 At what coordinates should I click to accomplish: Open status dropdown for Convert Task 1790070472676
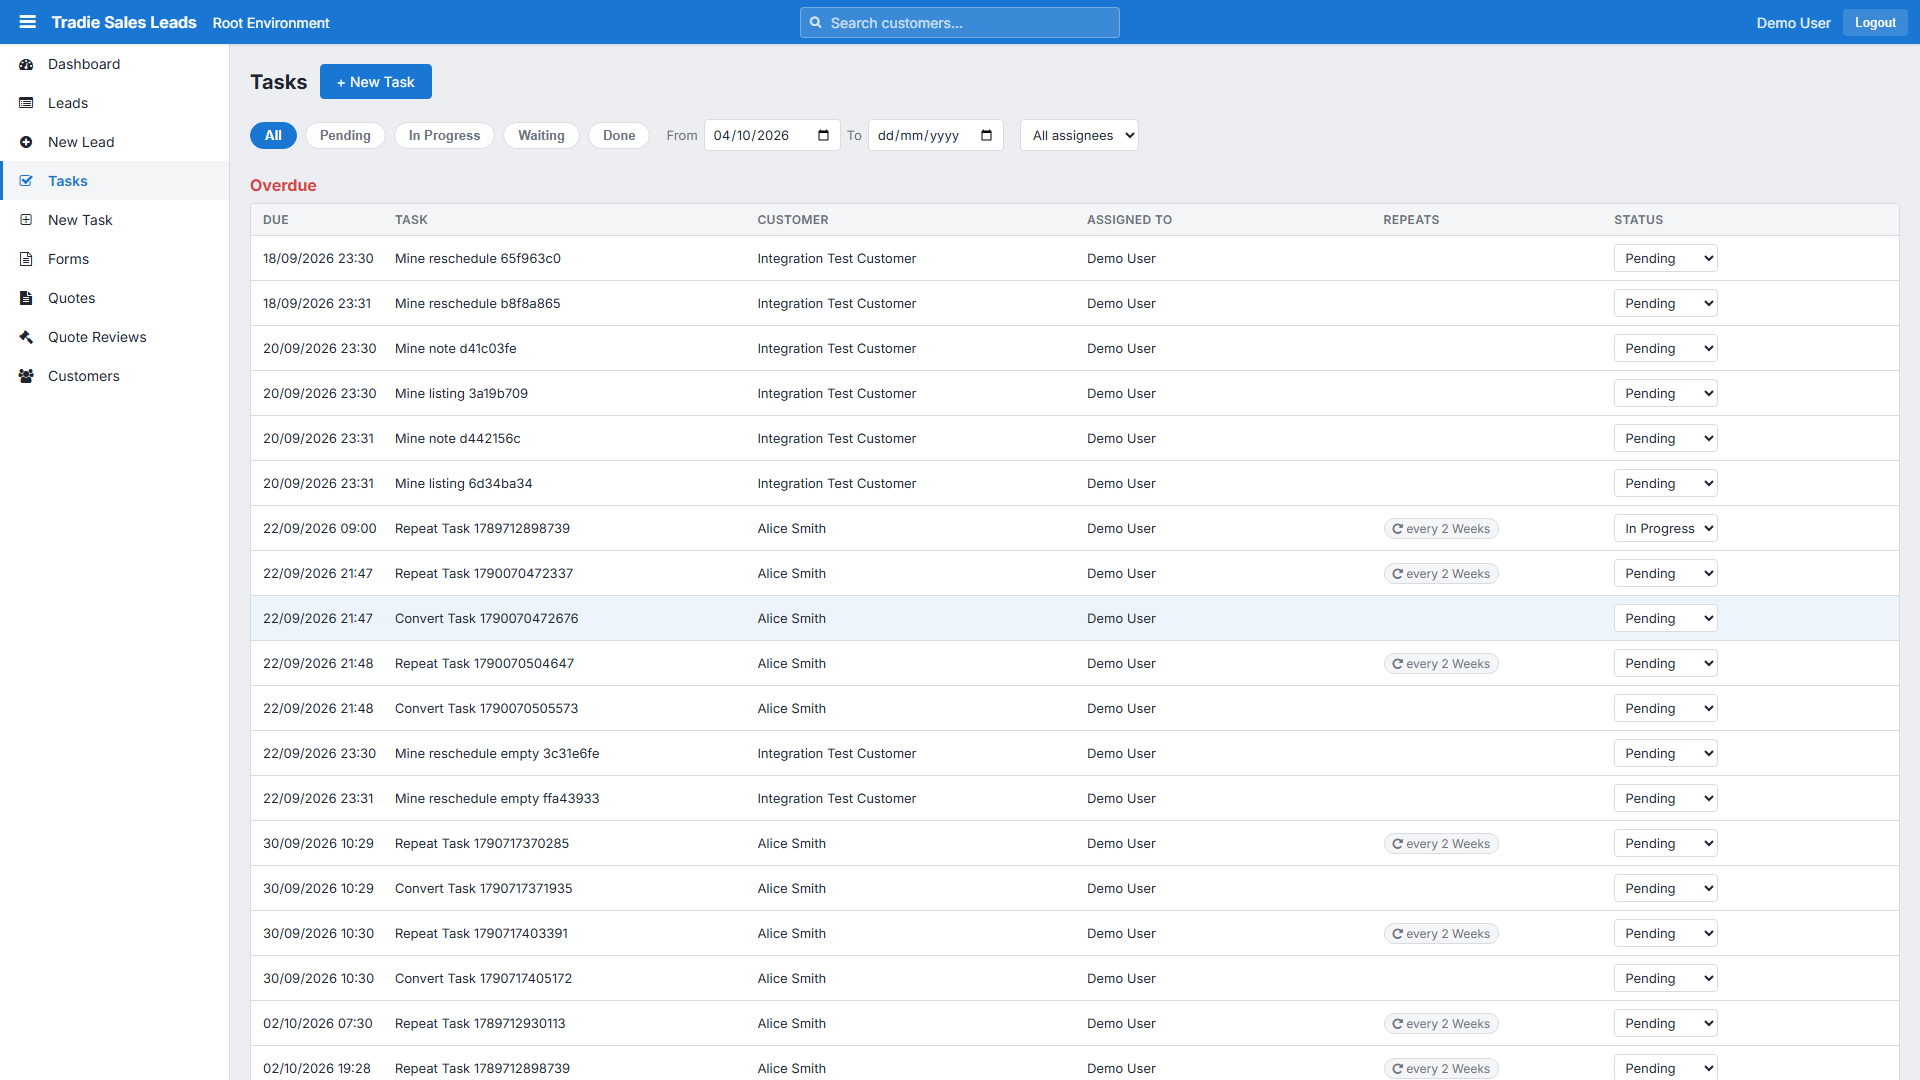tap(1665, 618)
